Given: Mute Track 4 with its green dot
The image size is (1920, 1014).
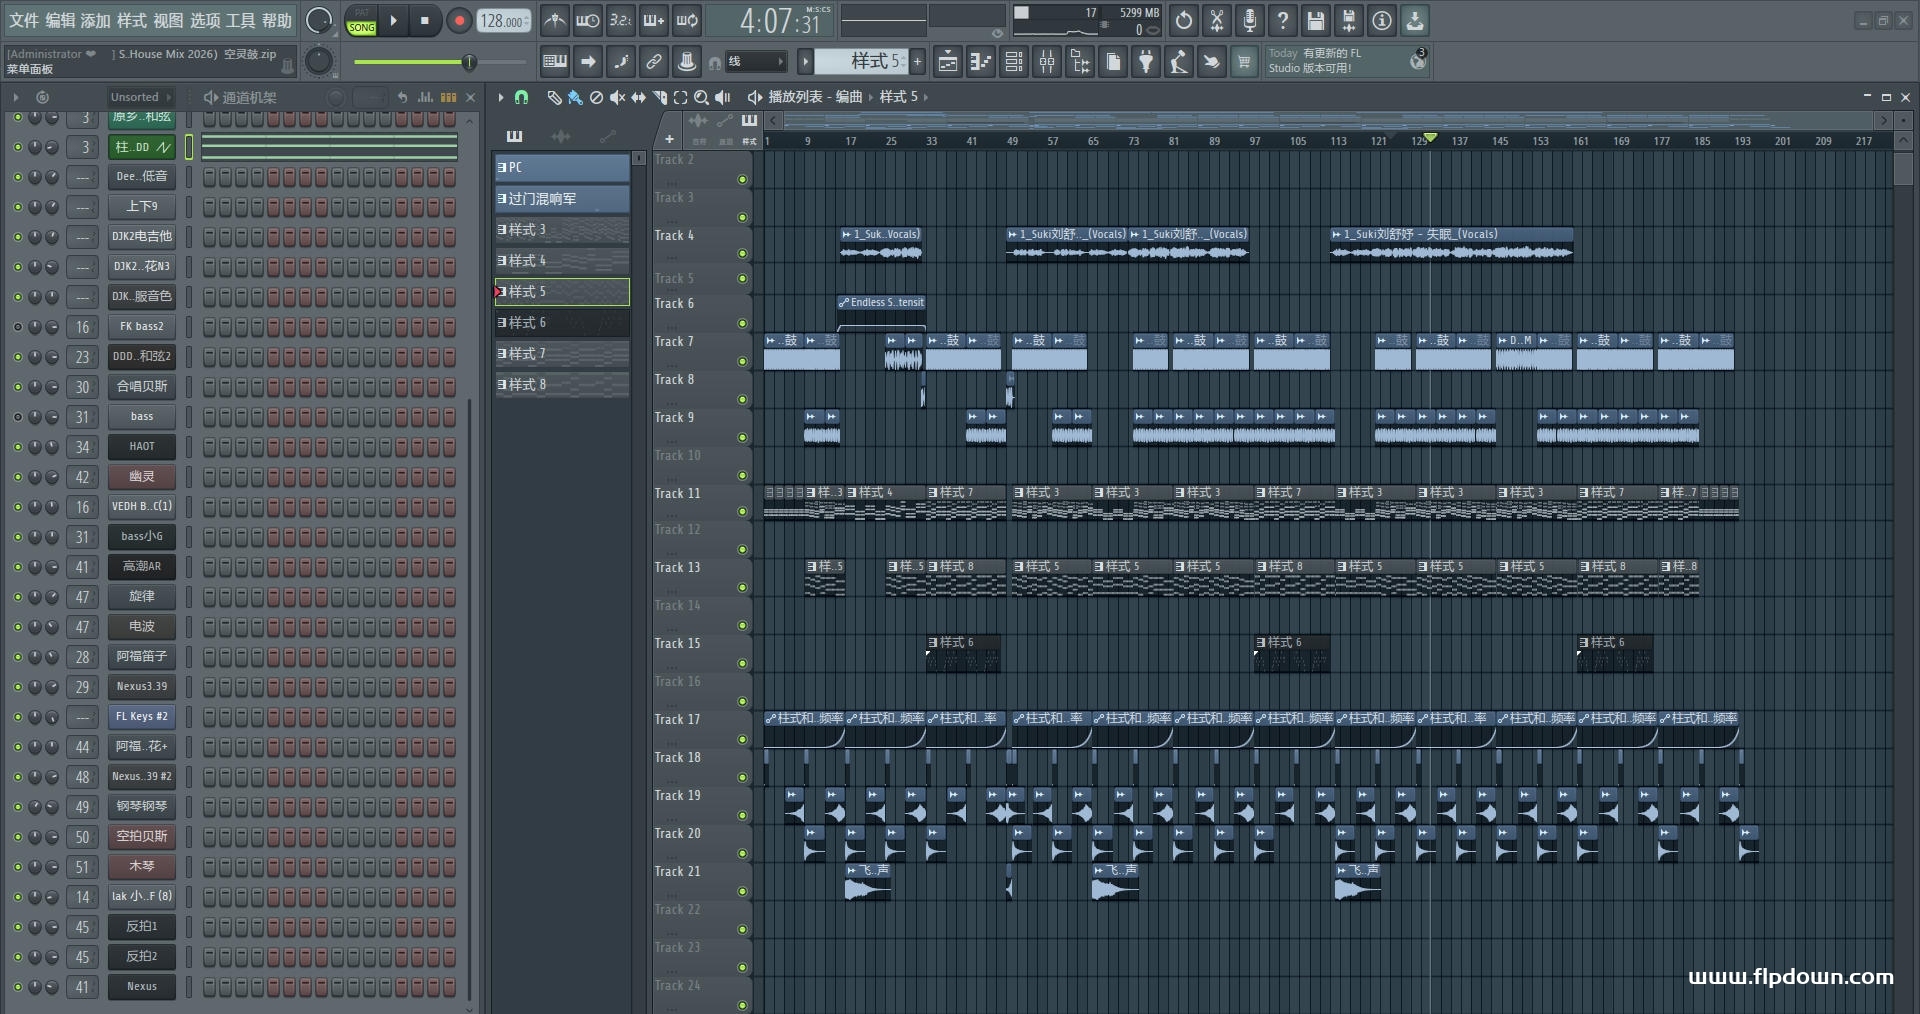Looking at the screenshot, I should pyautogui.click(x=742, y=254).
